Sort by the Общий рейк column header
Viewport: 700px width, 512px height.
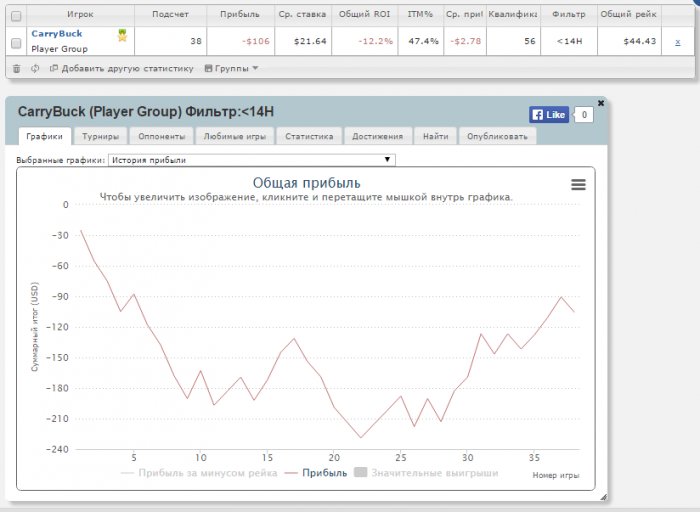point(629,14)
